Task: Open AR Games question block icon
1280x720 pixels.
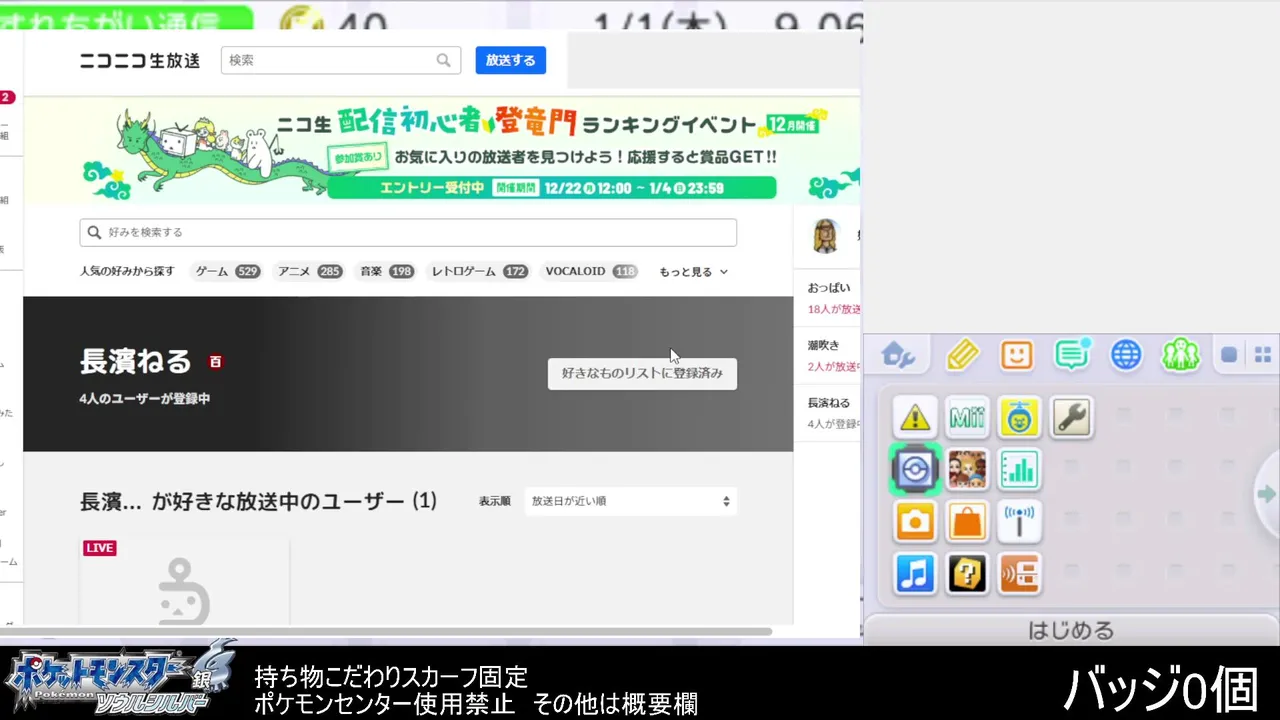Action: click(x=967, y=573)
